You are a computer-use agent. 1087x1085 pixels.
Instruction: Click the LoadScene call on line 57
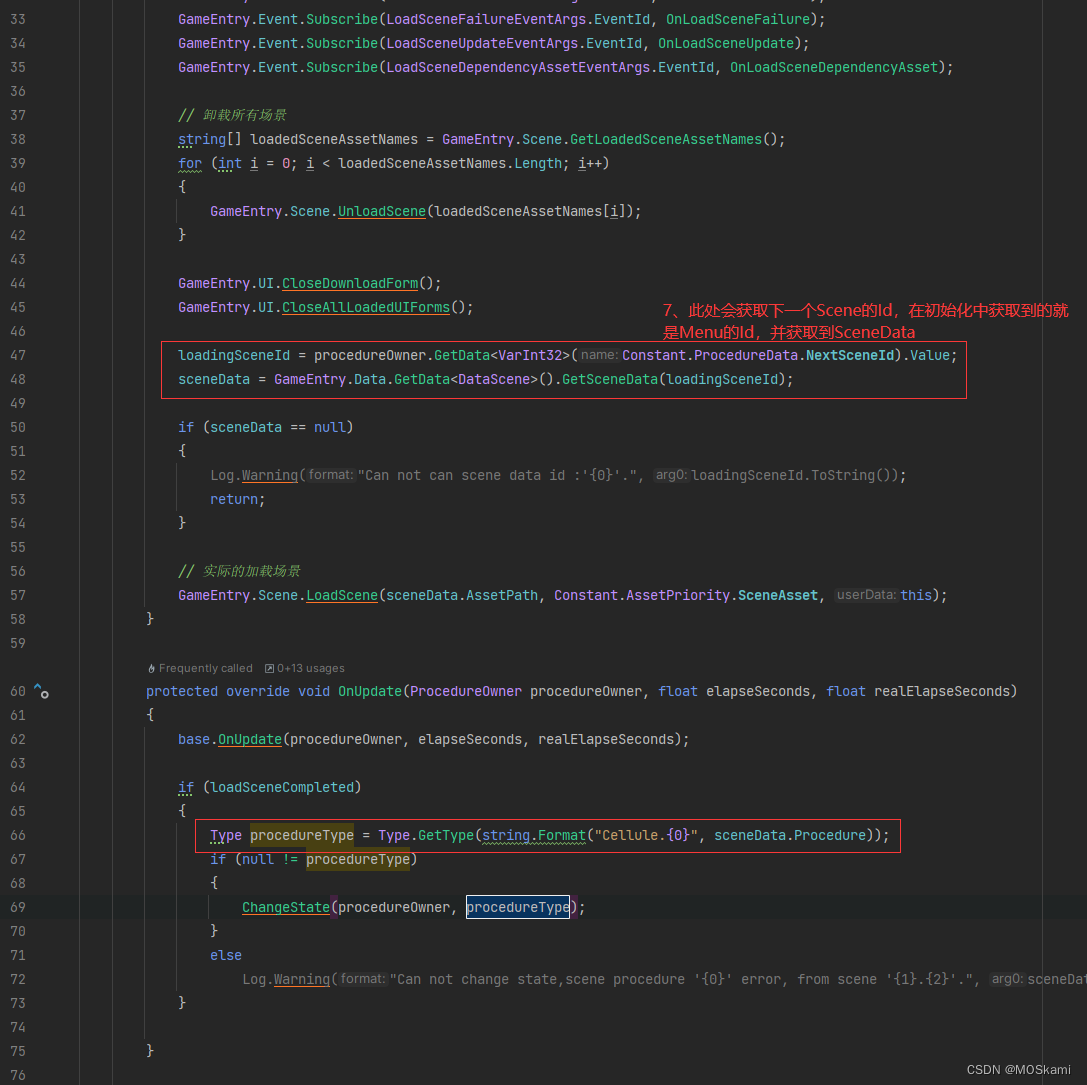pos(342,596)
